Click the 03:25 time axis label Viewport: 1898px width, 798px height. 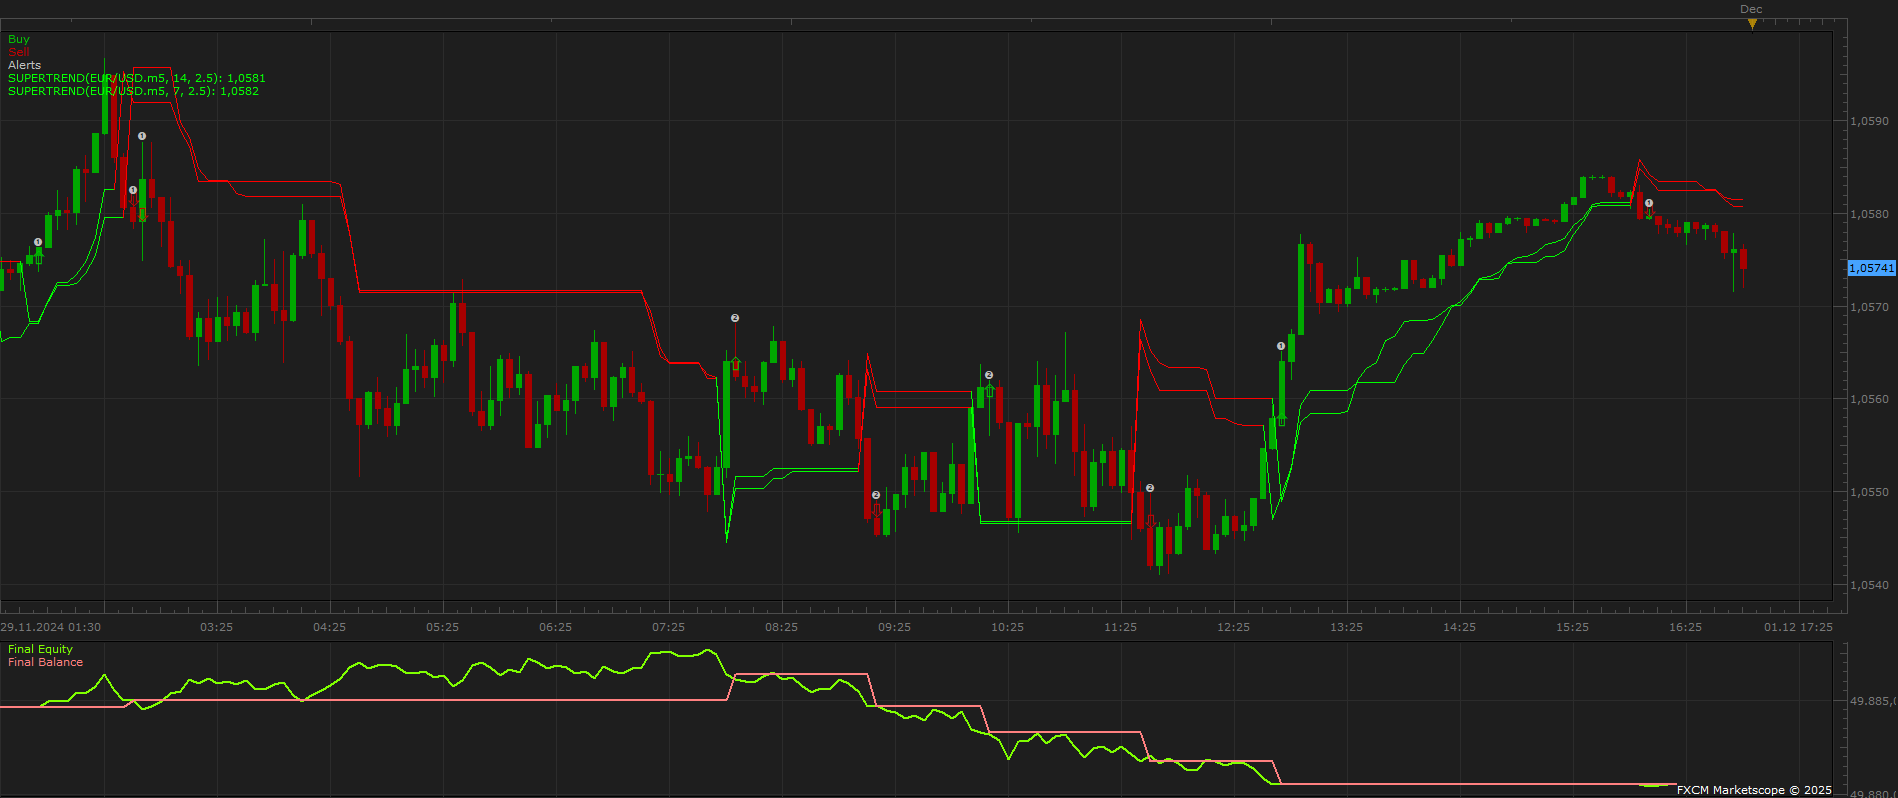pos(216,627)
